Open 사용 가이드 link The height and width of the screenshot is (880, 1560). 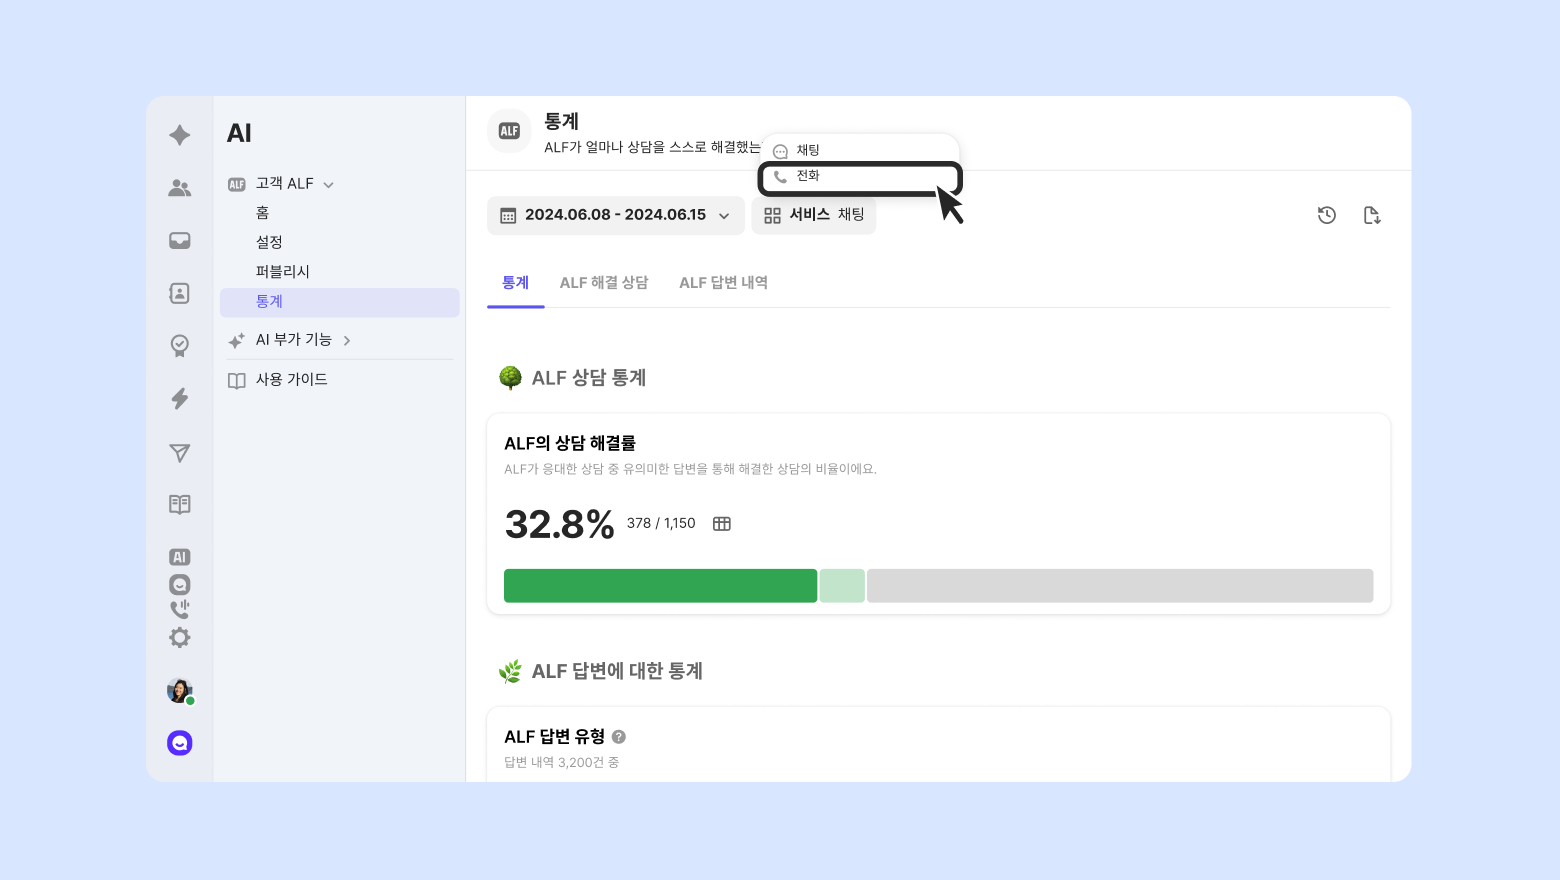click(x=291, y=380)
